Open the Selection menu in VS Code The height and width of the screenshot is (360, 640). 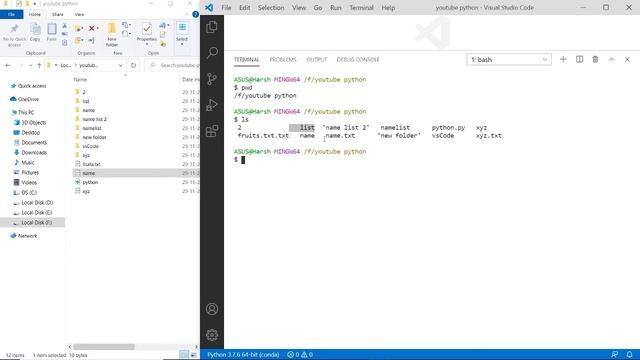coord(271,8)
